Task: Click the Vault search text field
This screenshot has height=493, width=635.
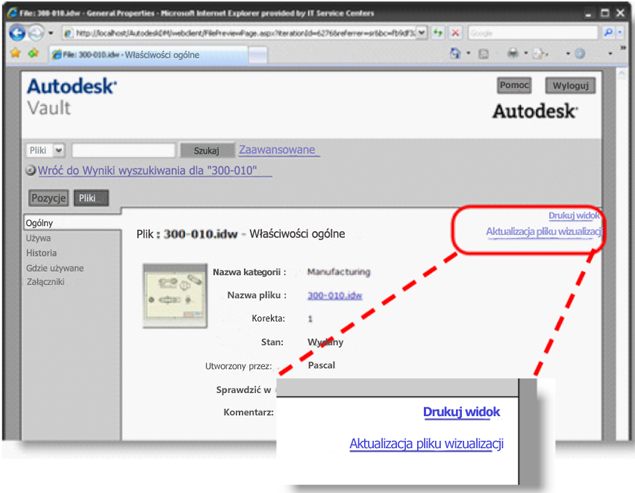Action: pos(123,150)
